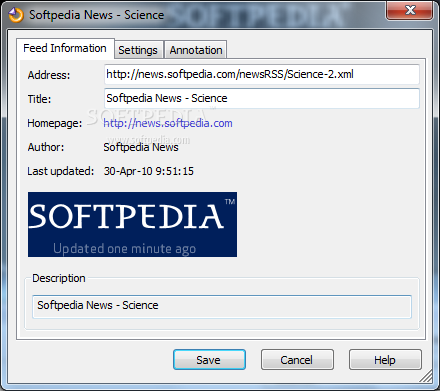Image resolution: width=440 pixels, height=391 pixels.
Task: Click the 'Author:' label
Action: (x=46, y=147)
